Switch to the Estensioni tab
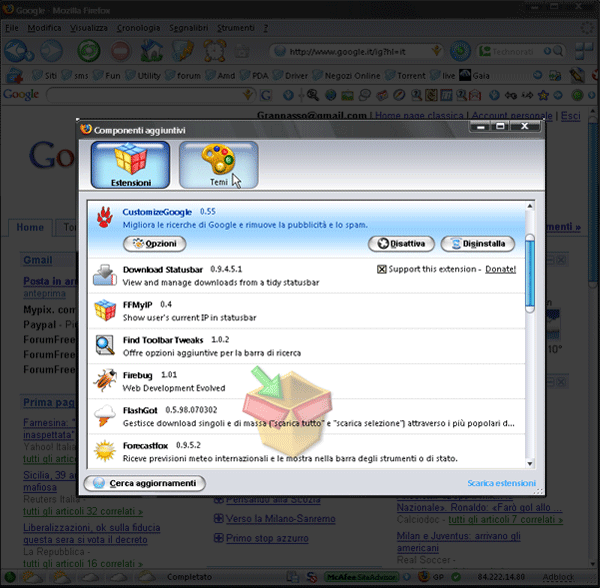The width and height of the screenshot is (600, 588). coord(130,165)
